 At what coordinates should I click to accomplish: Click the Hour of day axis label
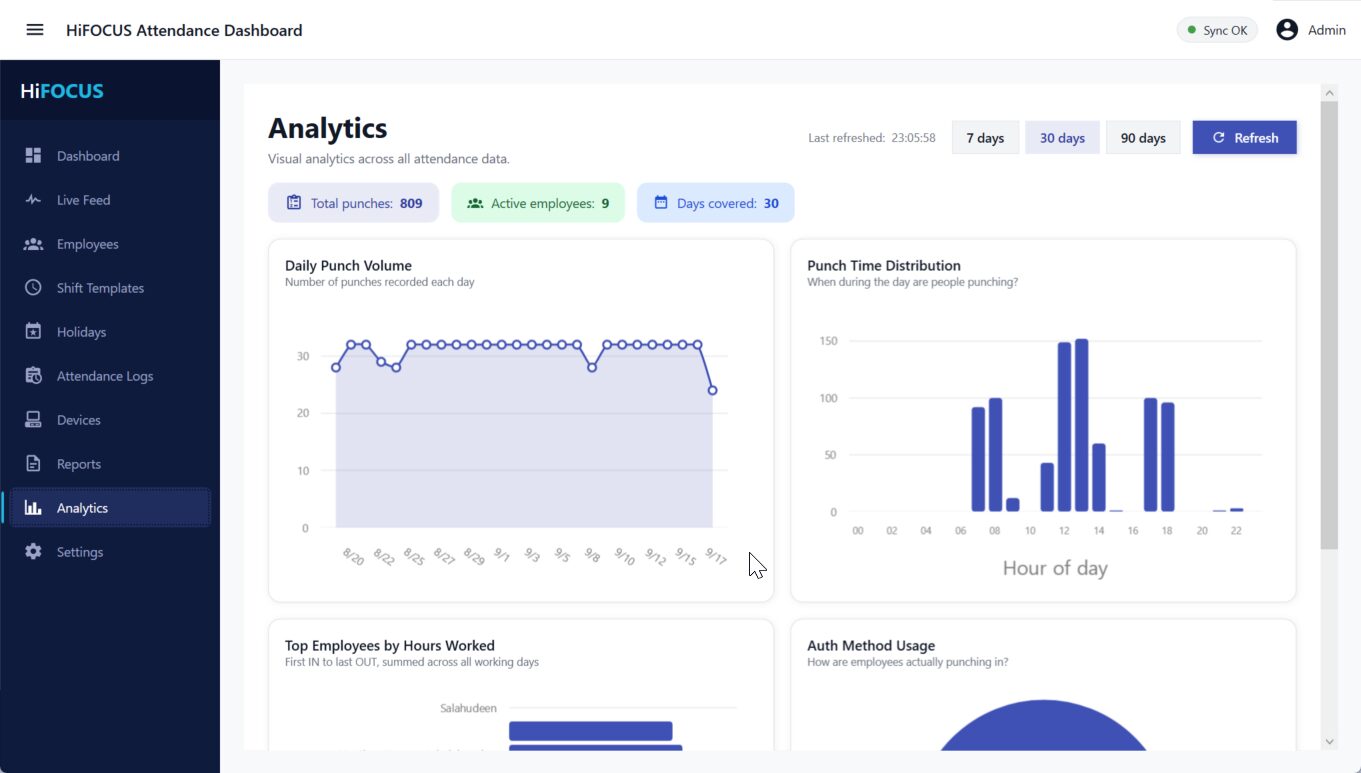point(1055,568)
